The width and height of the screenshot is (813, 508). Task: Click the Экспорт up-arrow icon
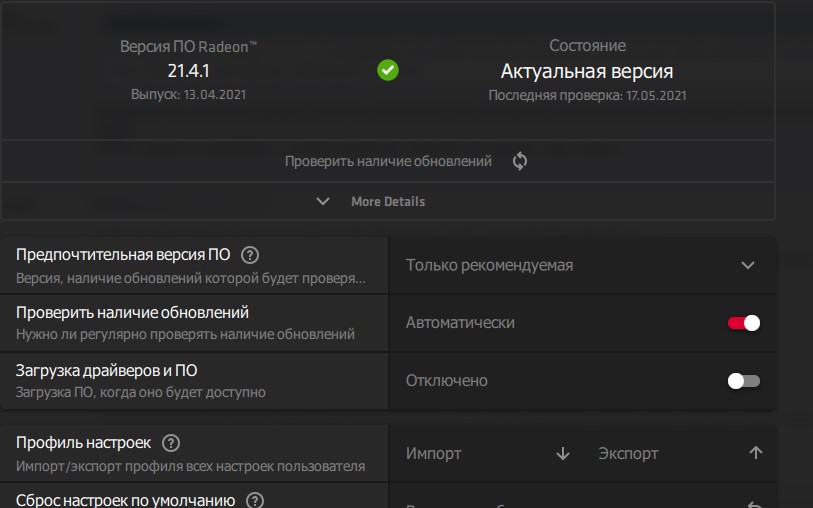click(x=755, y=453)
